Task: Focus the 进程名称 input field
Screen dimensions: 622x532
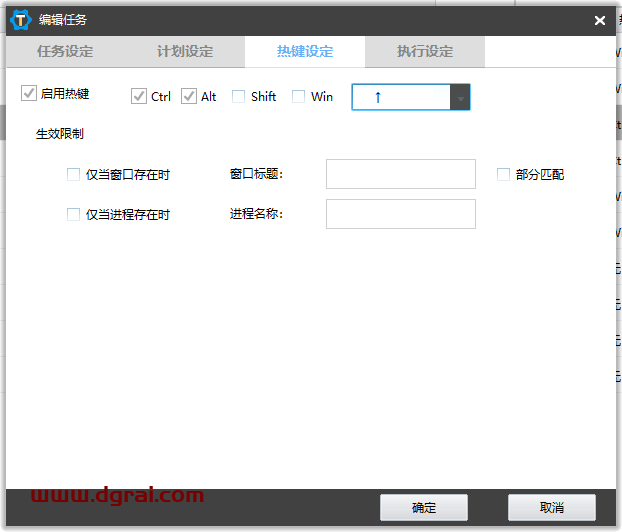Action: tap(401, 214)
